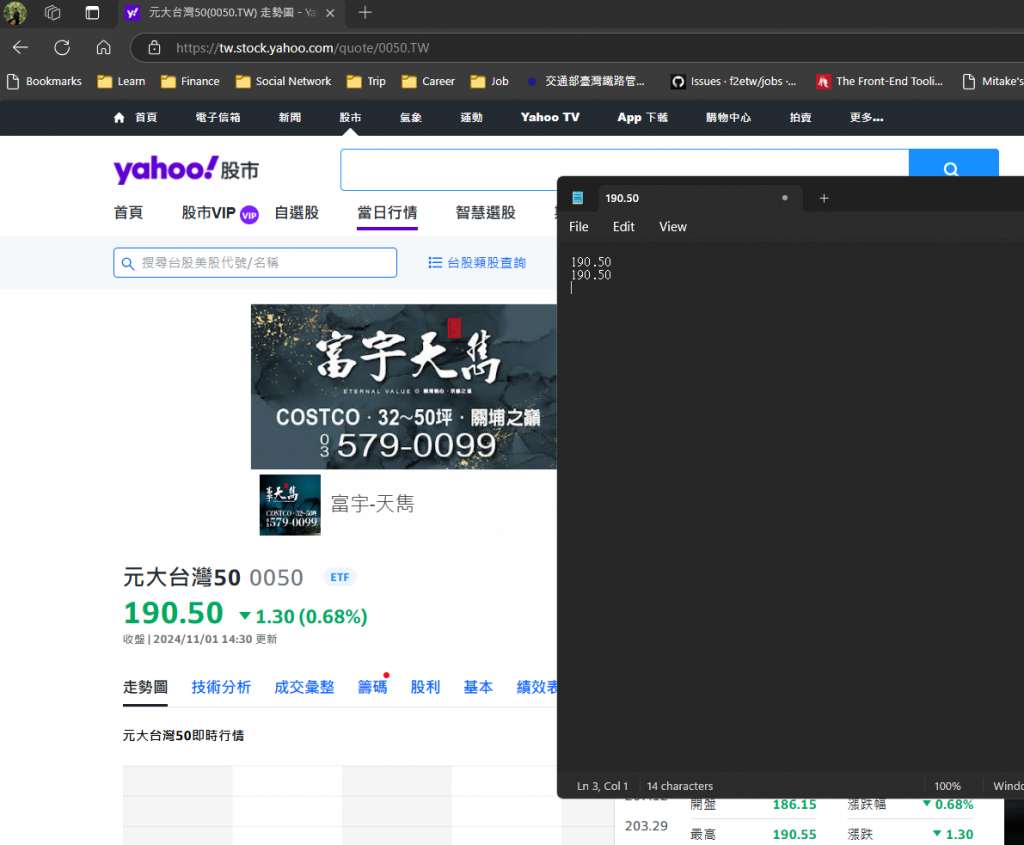
Task: Switch to the 籌碼 tab
Action: (x=372, y=687)
